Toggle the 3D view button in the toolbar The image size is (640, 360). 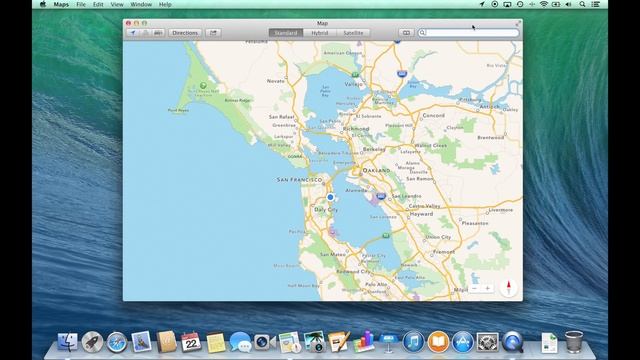click(x=145, y=33)
